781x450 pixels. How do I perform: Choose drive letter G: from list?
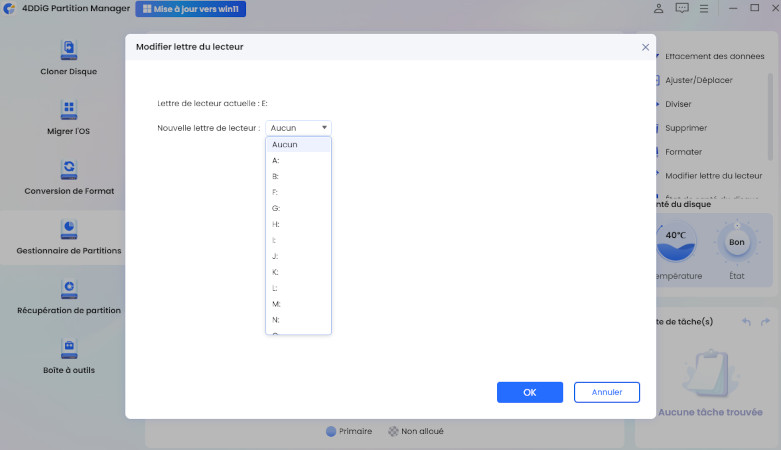click(298, 208)
